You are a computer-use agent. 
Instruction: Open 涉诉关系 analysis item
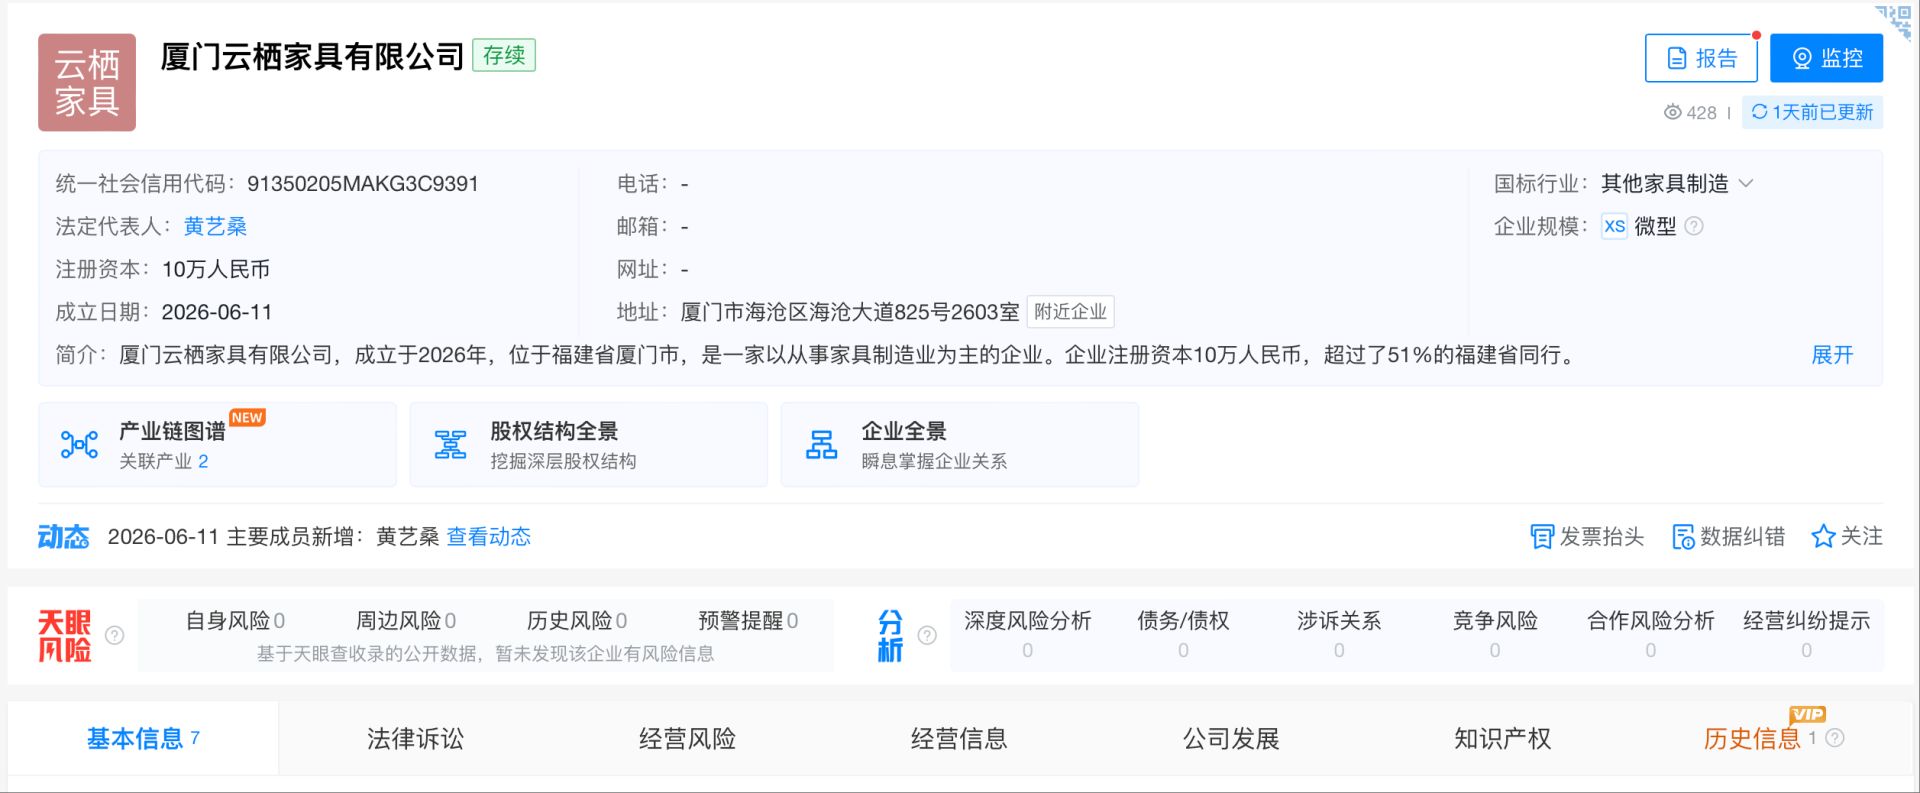pos(1339,634)
